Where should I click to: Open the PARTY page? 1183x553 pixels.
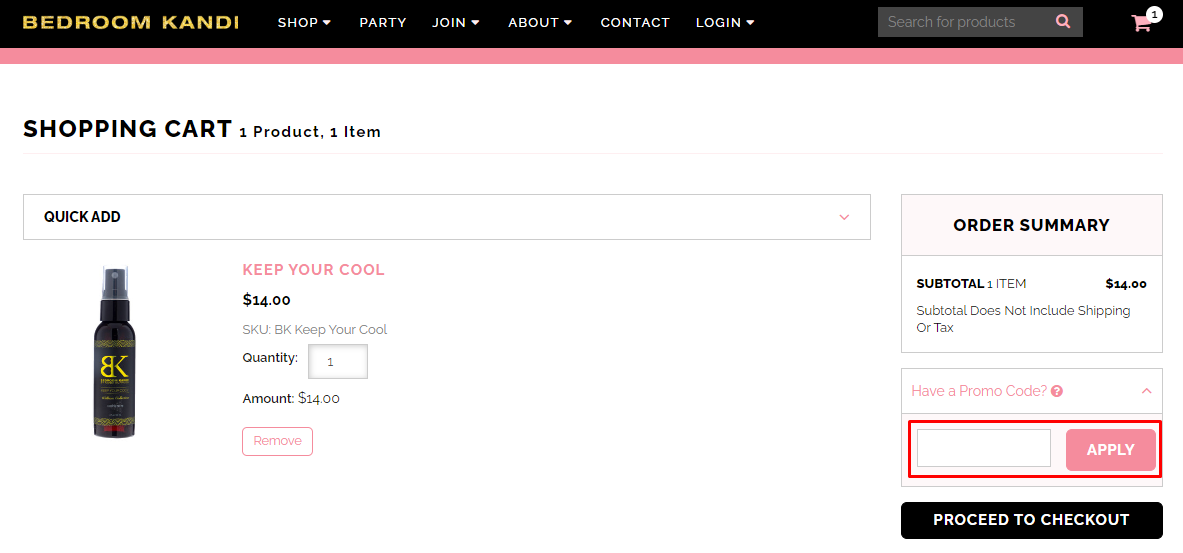click(x=383, y=23)
